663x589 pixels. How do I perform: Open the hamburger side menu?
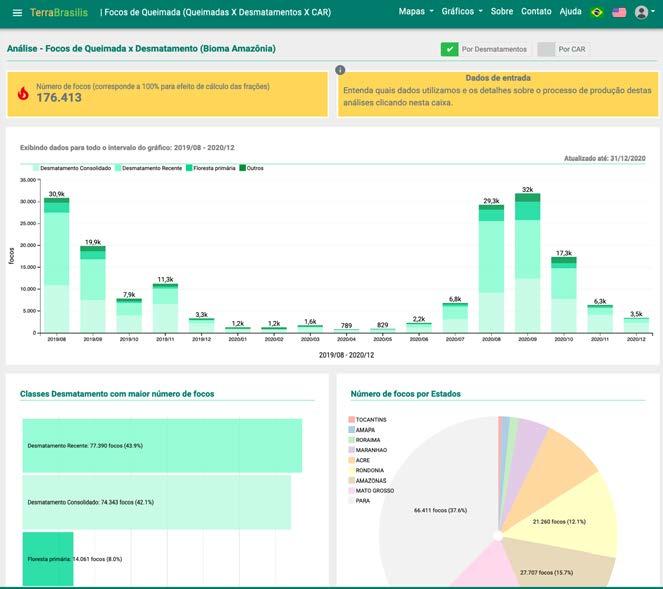17,13
